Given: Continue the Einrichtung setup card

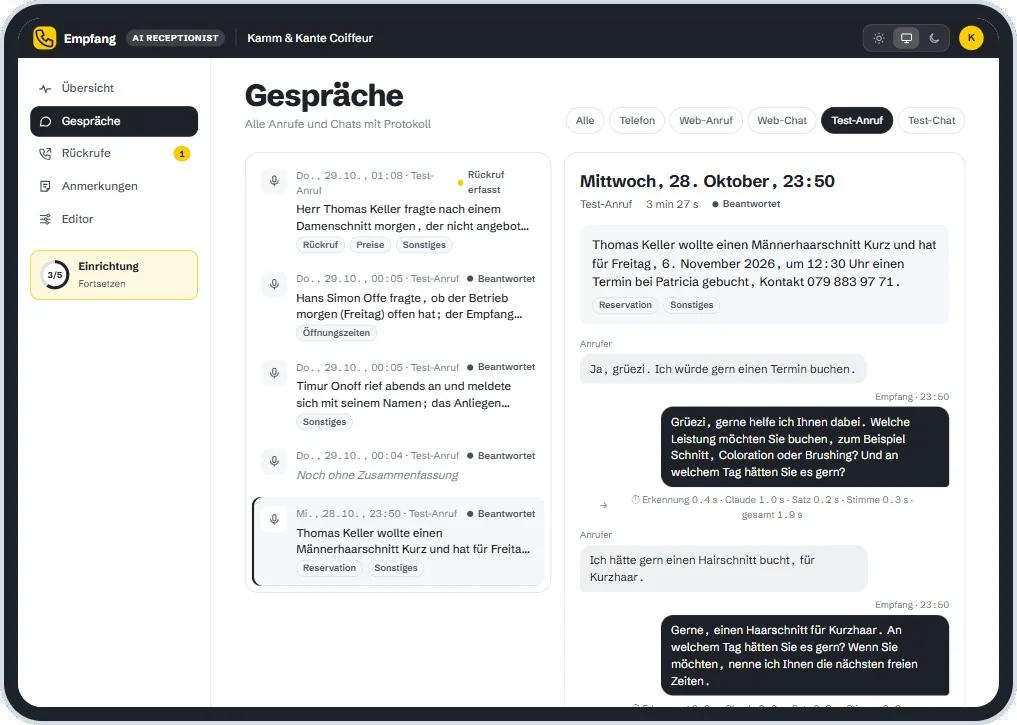Looking at the screenshot, I should point(114,275).
